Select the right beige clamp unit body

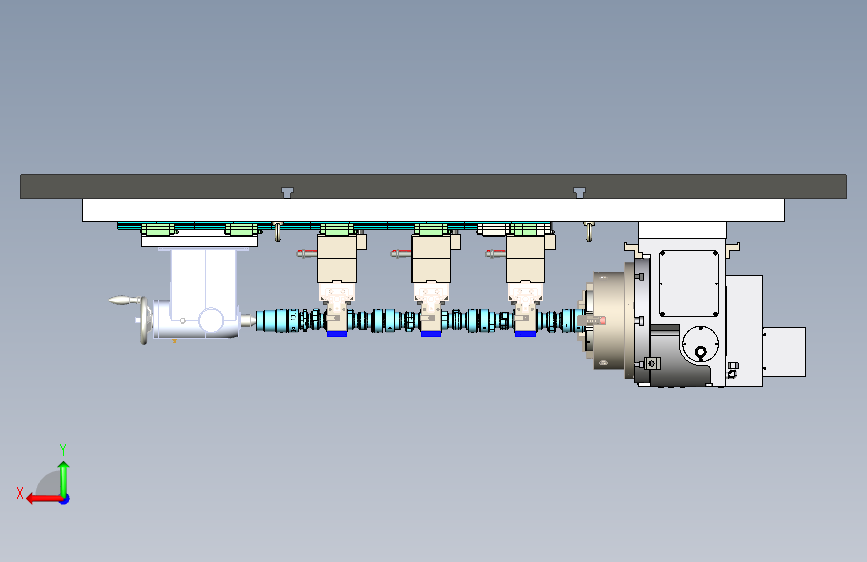(526, 259)
